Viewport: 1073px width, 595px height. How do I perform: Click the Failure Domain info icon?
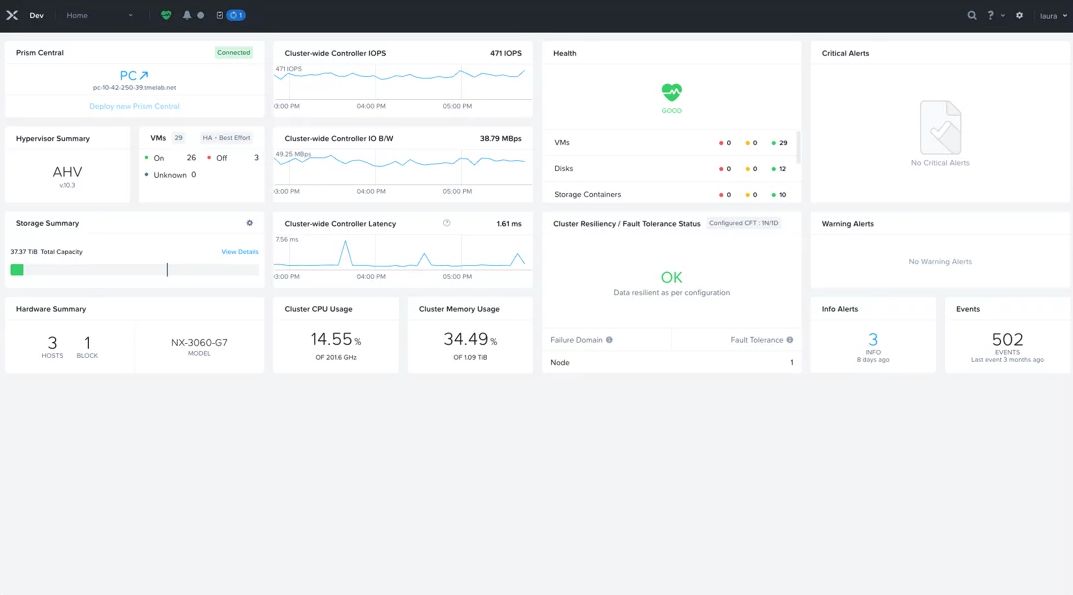pyautogui.click(x=609, y=340)
